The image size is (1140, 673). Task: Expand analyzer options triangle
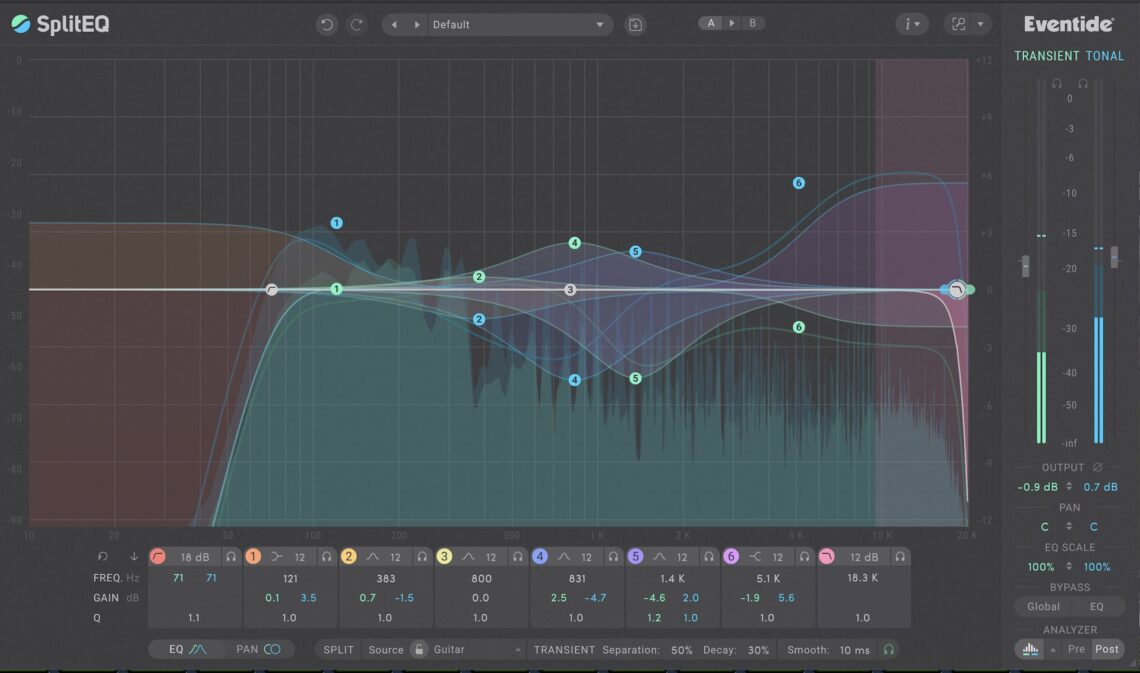pyautogui.click(x=1053, y=649)
